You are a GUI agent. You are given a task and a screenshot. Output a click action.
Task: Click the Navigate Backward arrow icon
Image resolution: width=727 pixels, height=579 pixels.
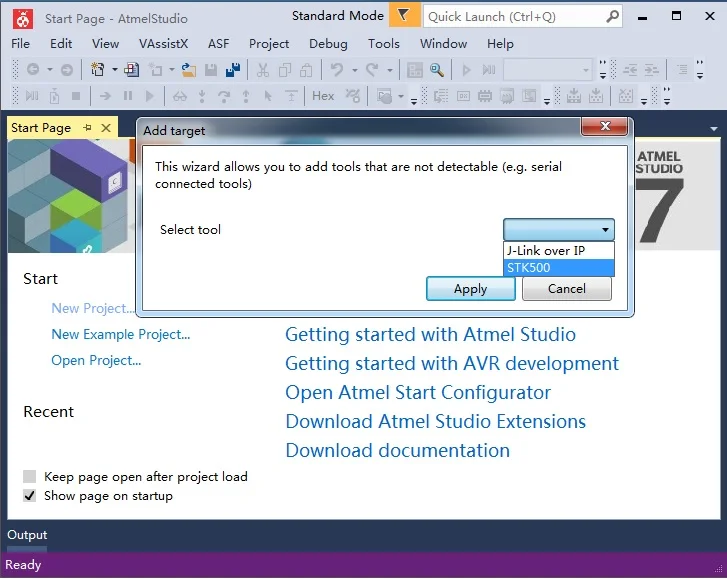33,70
